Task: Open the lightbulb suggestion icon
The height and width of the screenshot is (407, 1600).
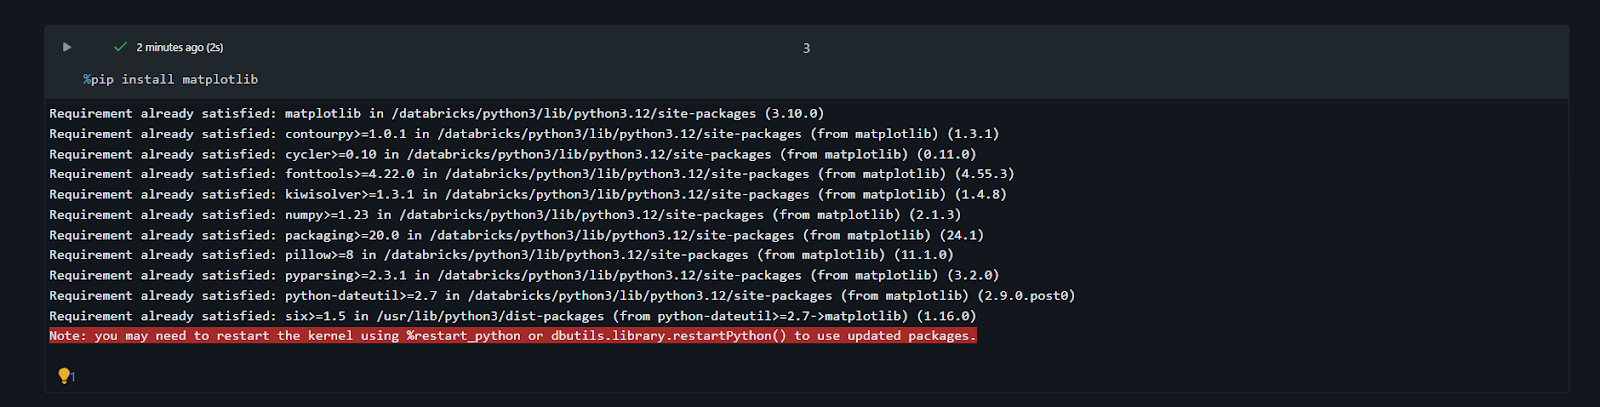Action: pos(64,375)
